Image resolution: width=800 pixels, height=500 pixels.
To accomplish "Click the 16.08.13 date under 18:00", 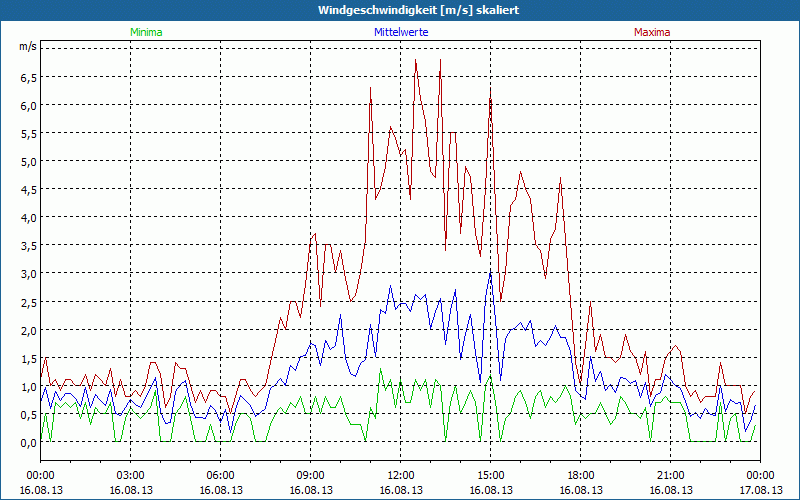I will 581,490.
